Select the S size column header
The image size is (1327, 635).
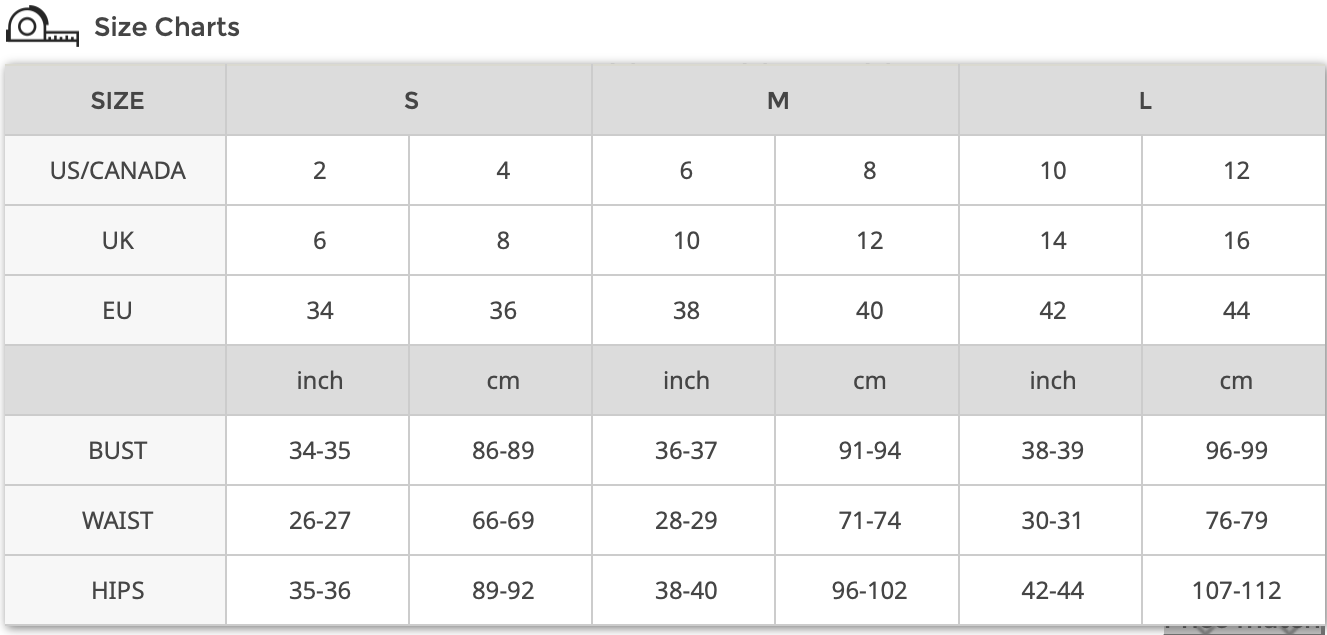(411, 101)
